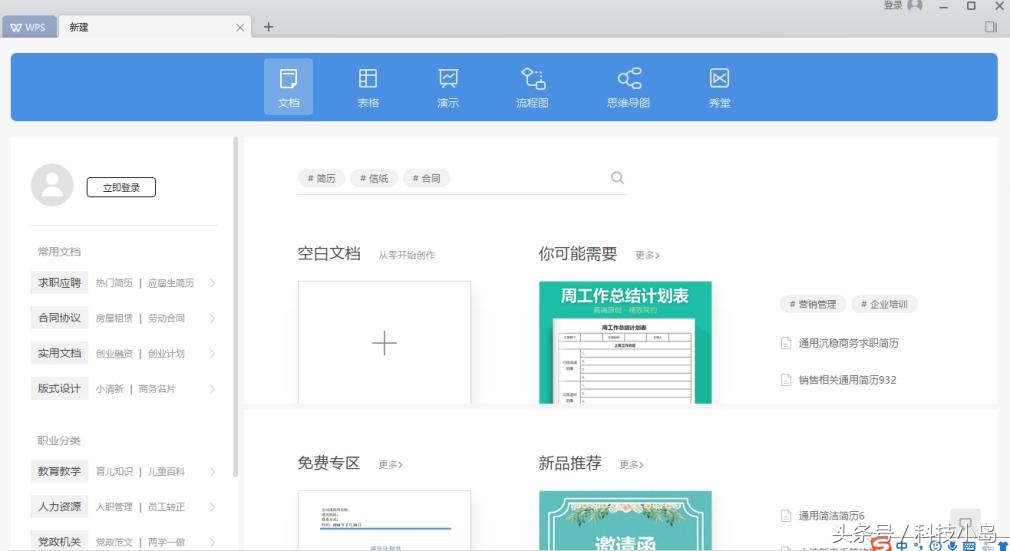
Task: Click the 员工转正 sub-link
Action: [166, 507]
